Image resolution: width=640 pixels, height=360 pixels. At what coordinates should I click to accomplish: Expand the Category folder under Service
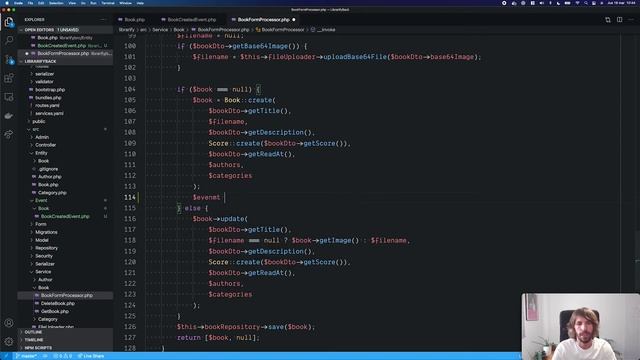click(x=48, y=319)
